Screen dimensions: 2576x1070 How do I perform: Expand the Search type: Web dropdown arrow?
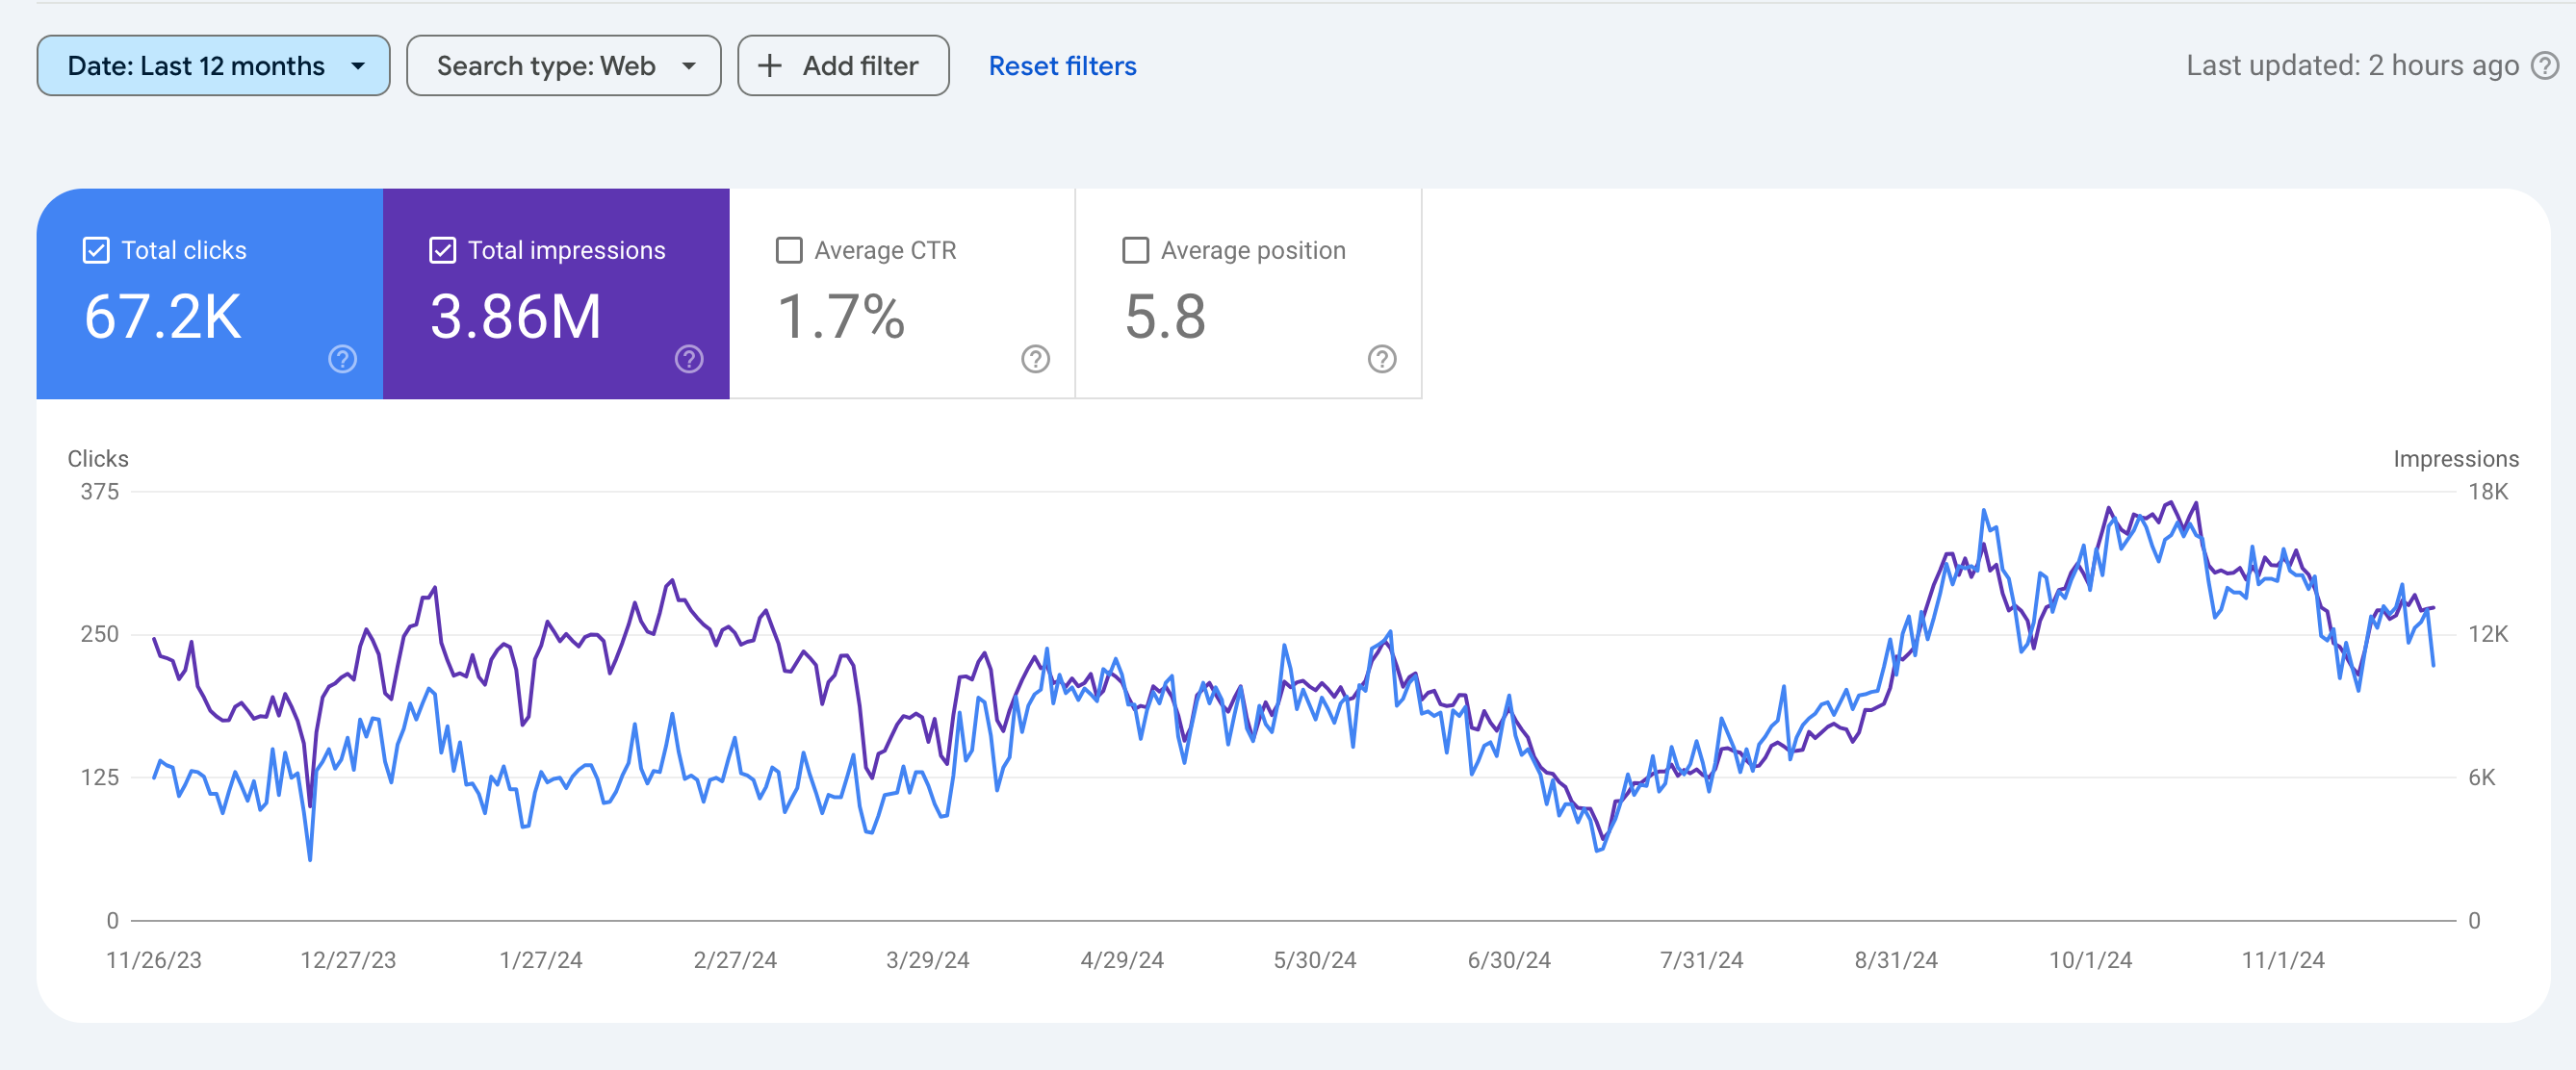[x=688, y=66]
